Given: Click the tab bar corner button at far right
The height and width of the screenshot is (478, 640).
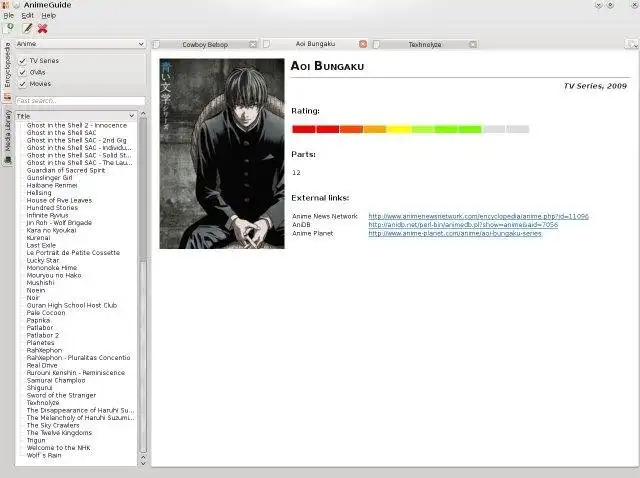Looking at the screenshot, I should tap(631, 44).
